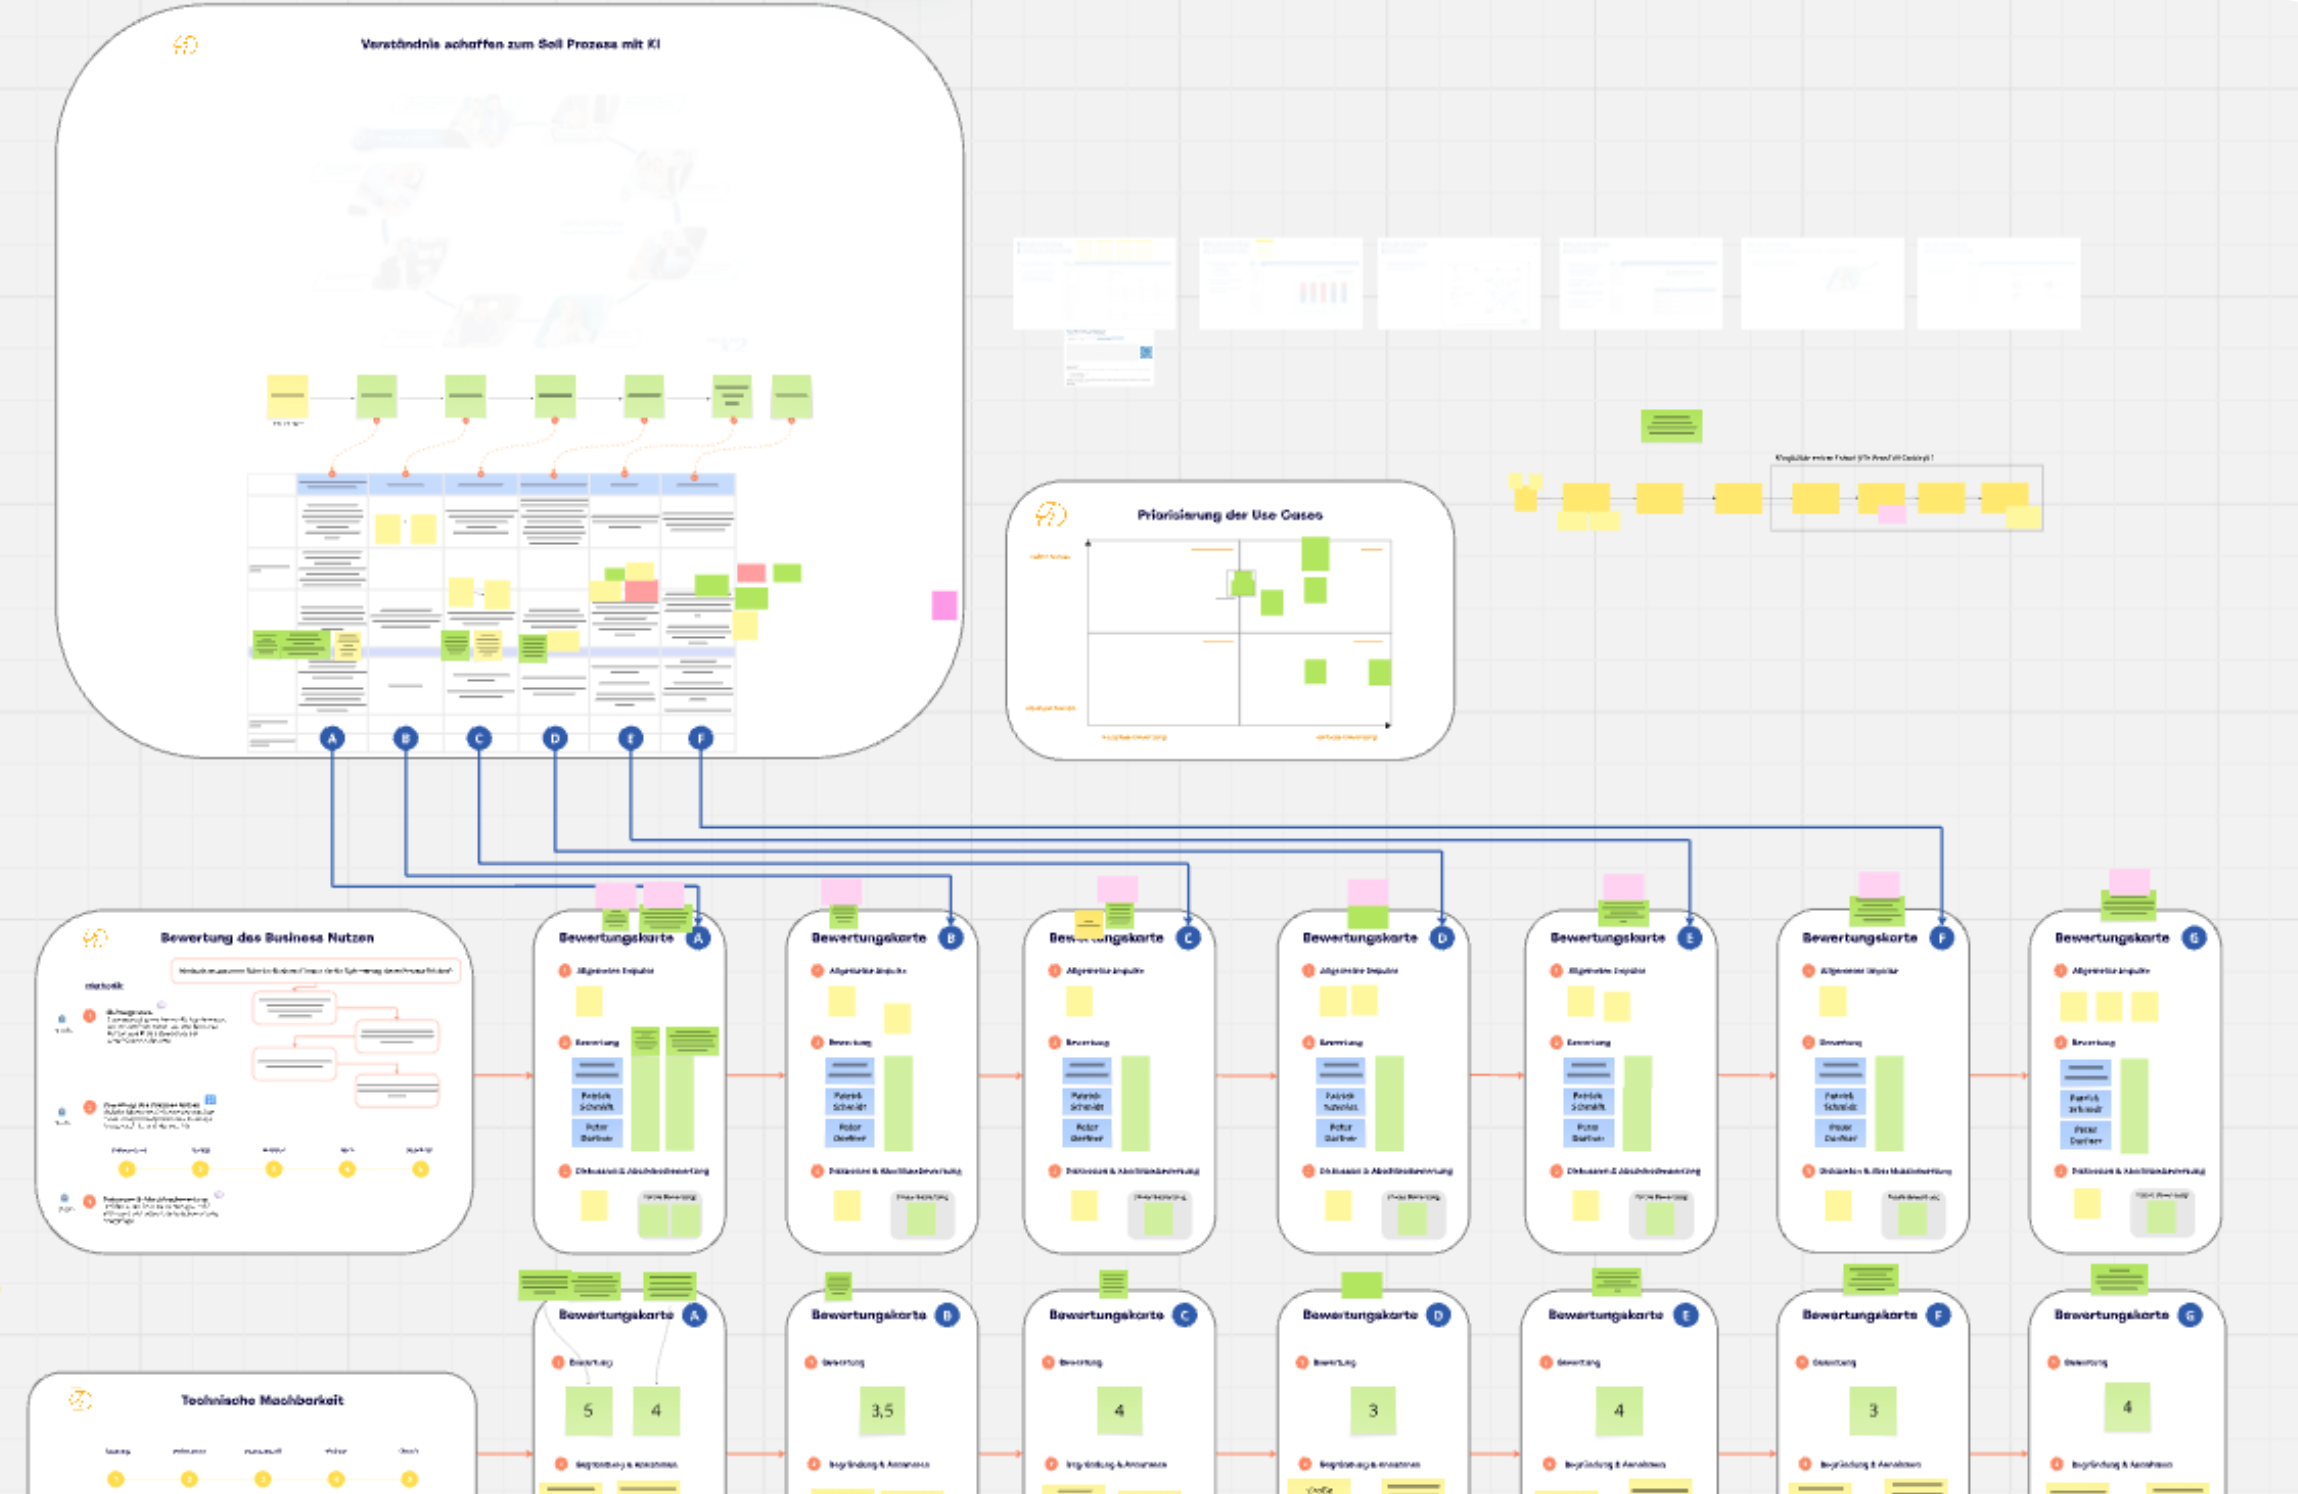This screenshot has width=2298, height=1494.
Task: Select the Priorisierung der Use Cases heading
Action: pos(1229,514)
